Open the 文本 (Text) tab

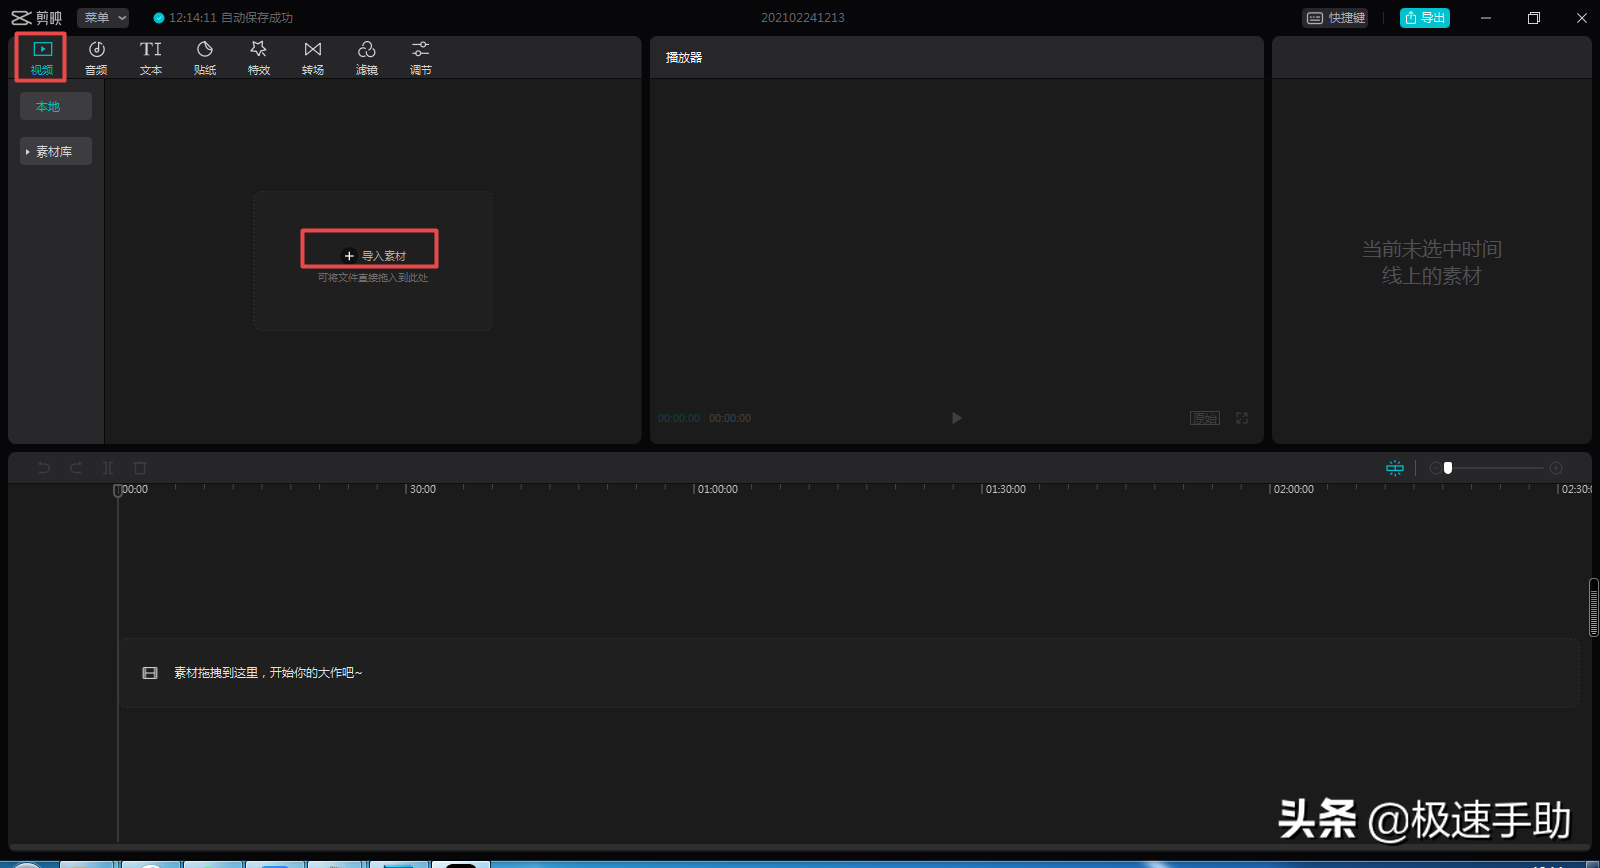tap(151, 58)
